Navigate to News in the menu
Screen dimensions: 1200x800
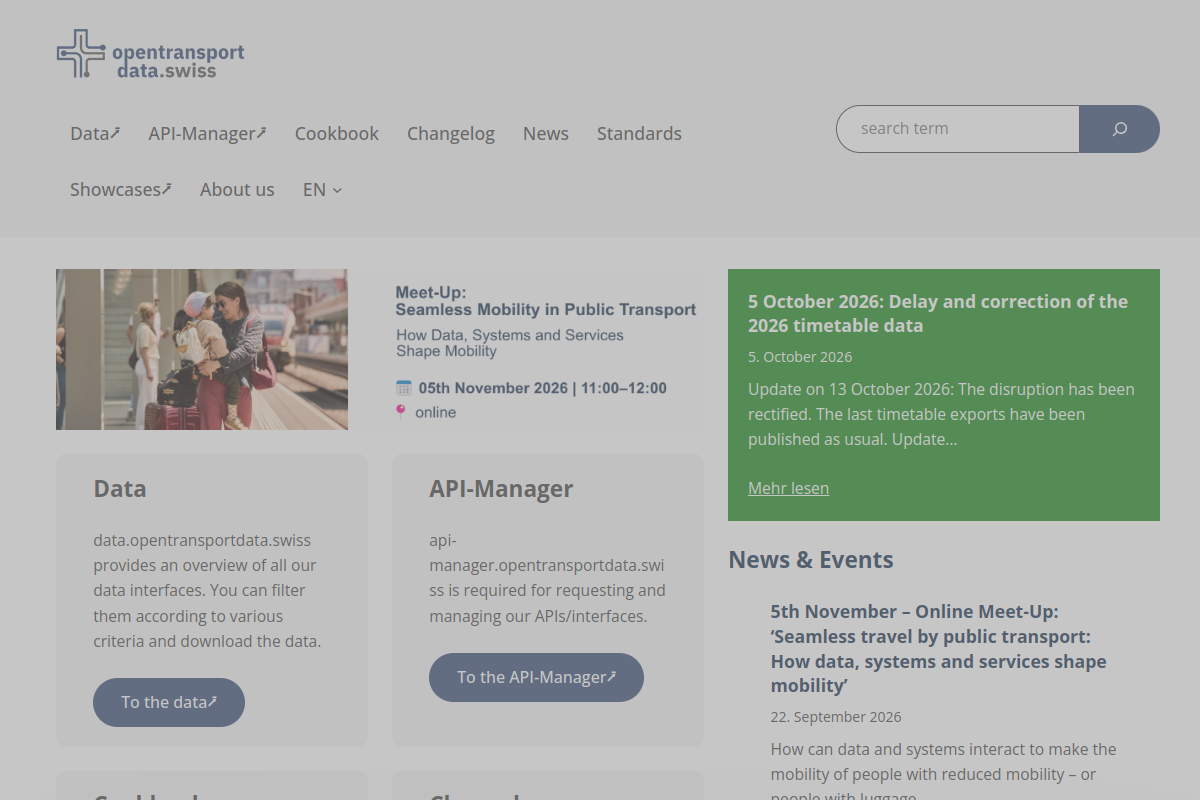pyautogui.click(x=546, y=133)
